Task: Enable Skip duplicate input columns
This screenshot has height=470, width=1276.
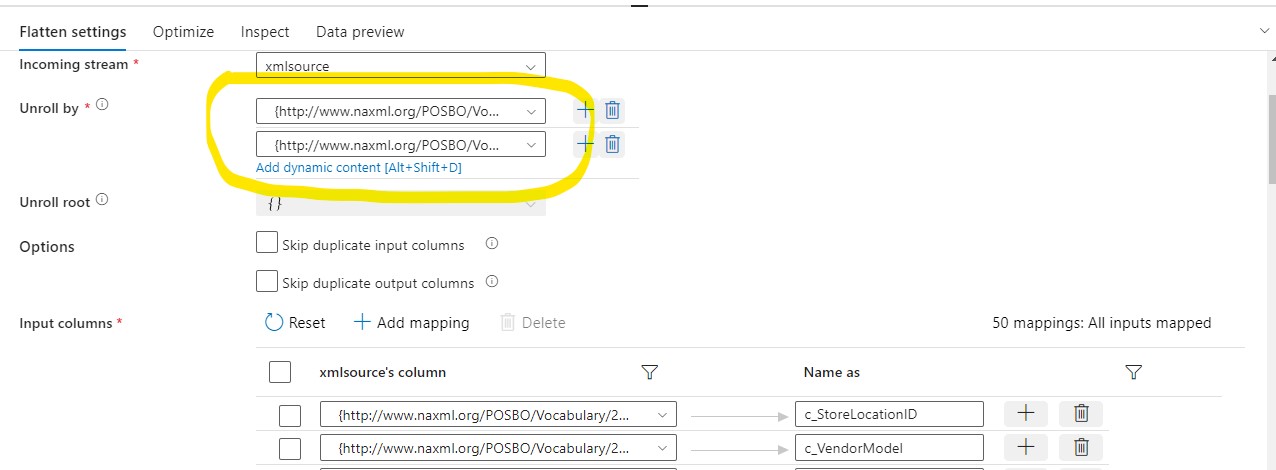Action: coord(267,243)
